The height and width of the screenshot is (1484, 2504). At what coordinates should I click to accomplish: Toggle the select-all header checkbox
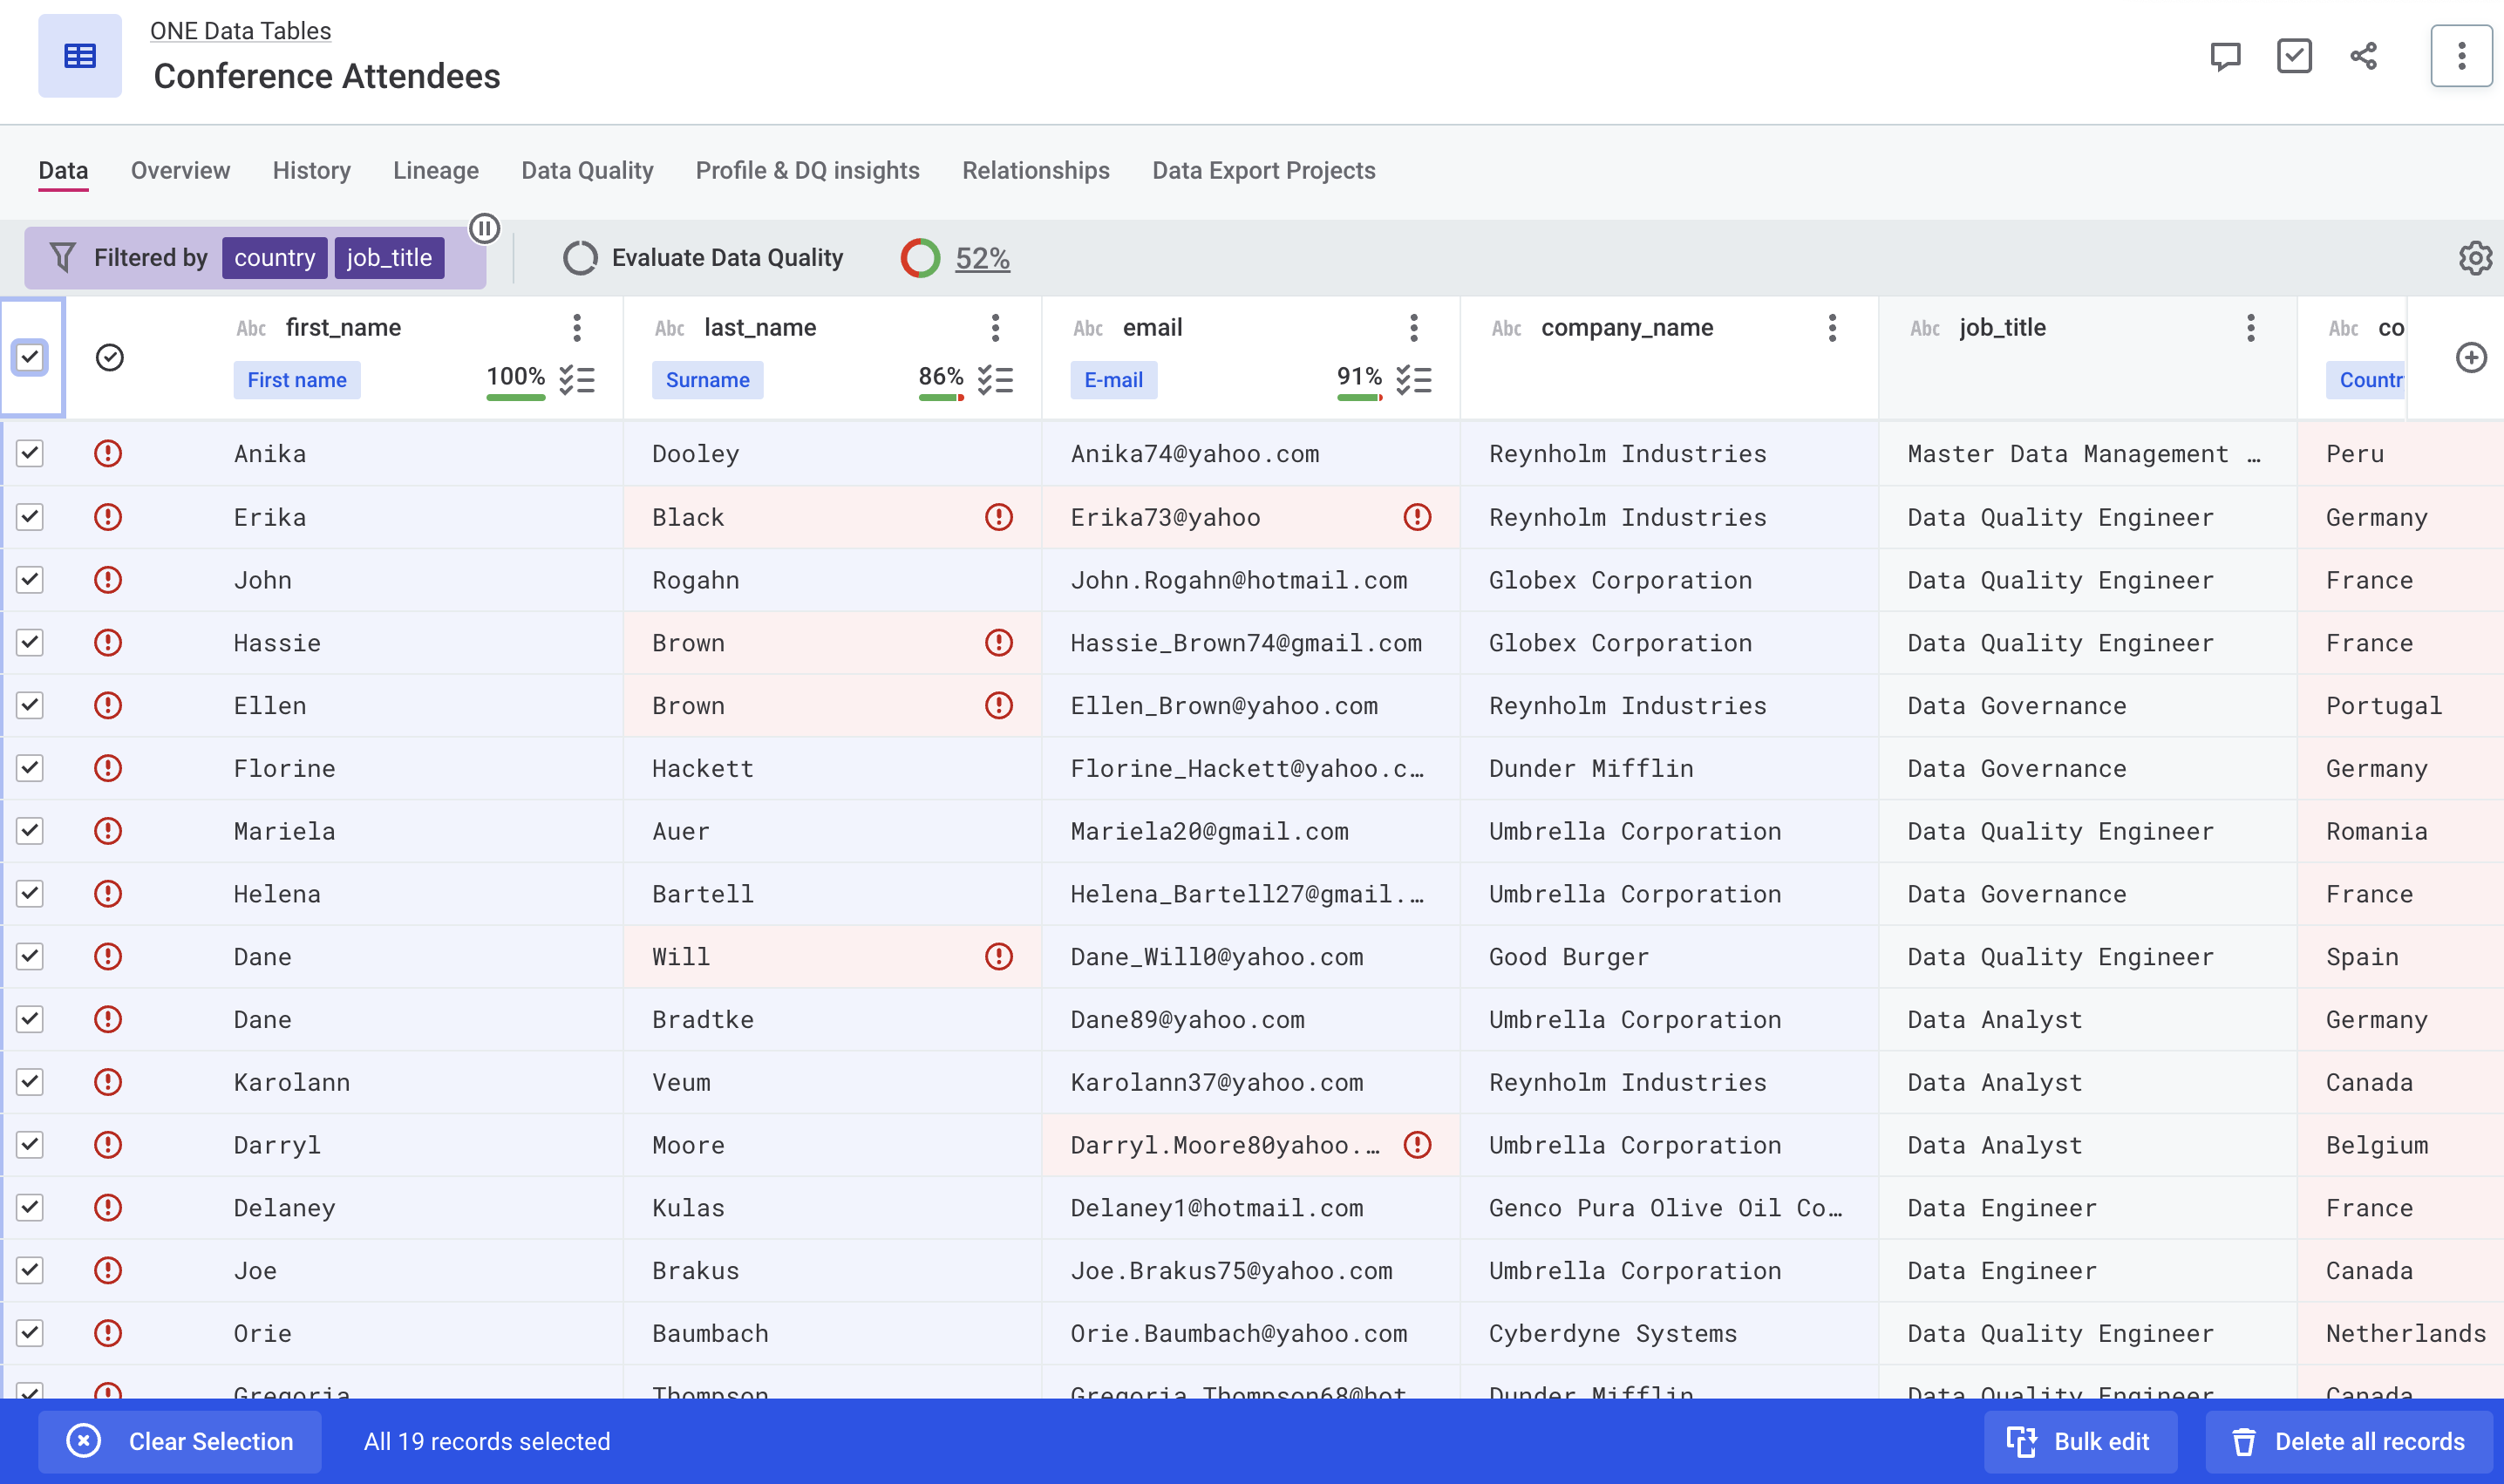click(x=30, y=357)
